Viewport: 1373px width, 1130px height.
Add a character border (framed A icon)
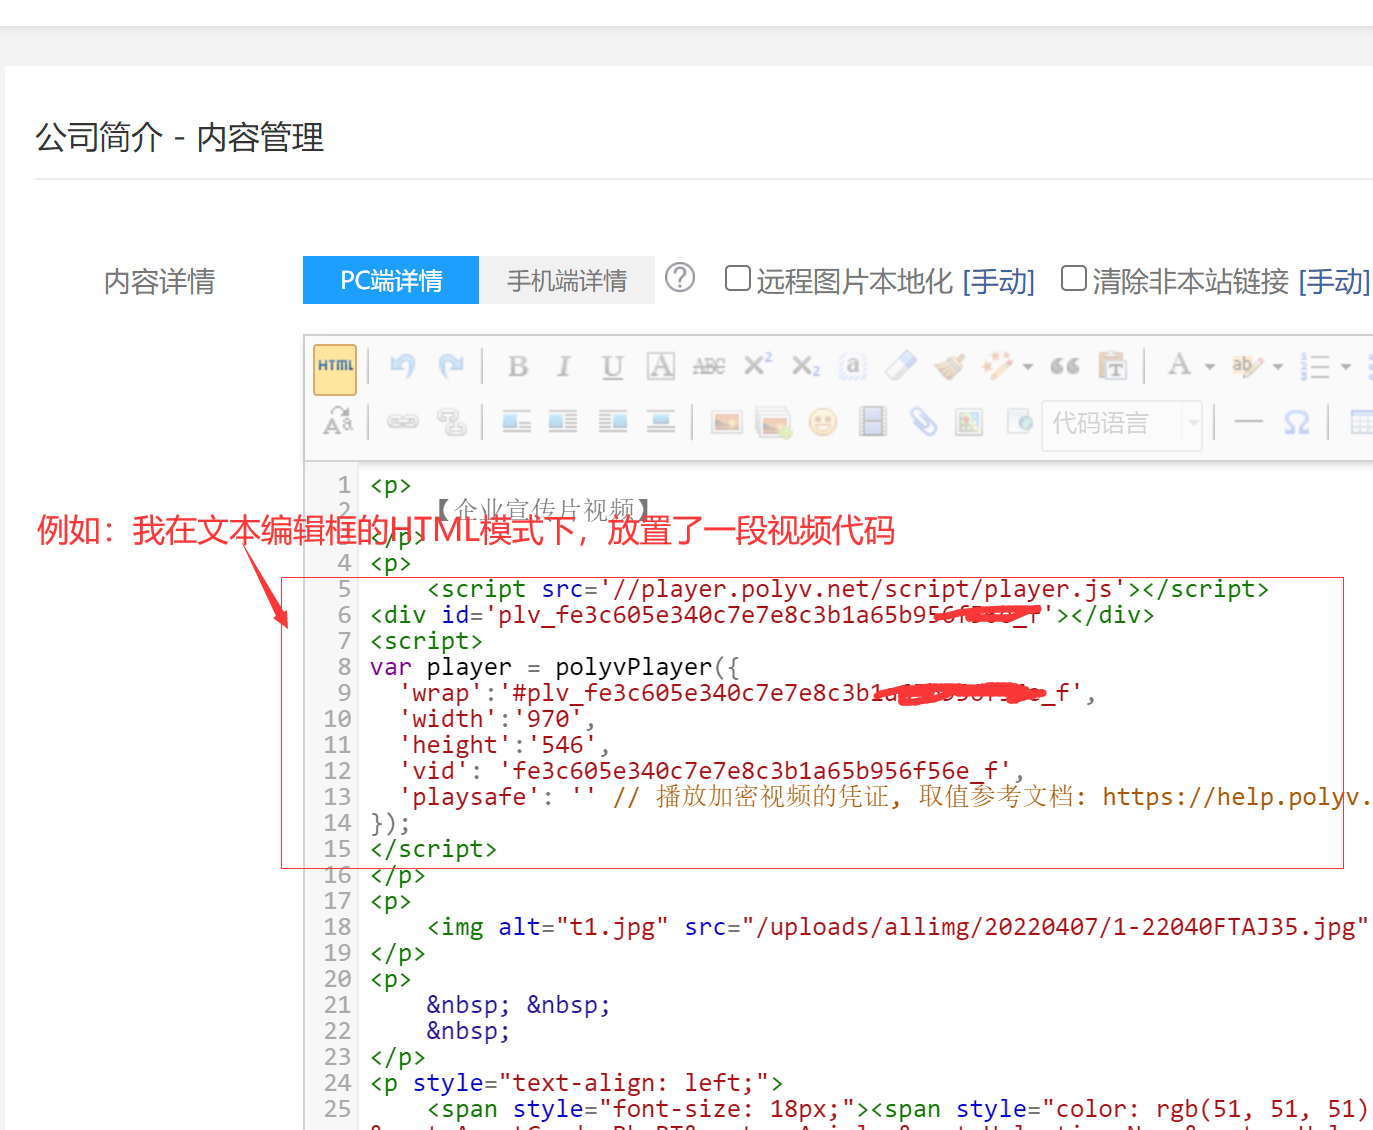[660, 366]
